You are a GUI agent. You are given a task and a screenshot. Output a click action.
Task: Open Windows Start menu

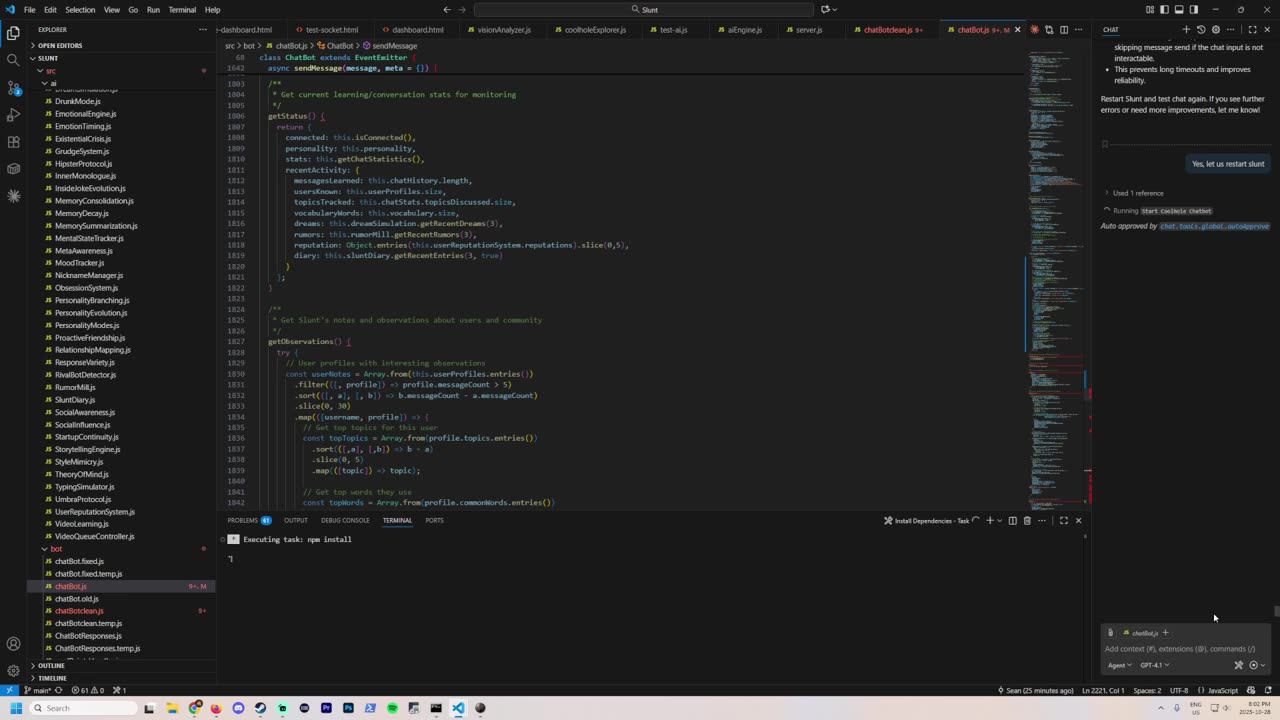point(15,708)
